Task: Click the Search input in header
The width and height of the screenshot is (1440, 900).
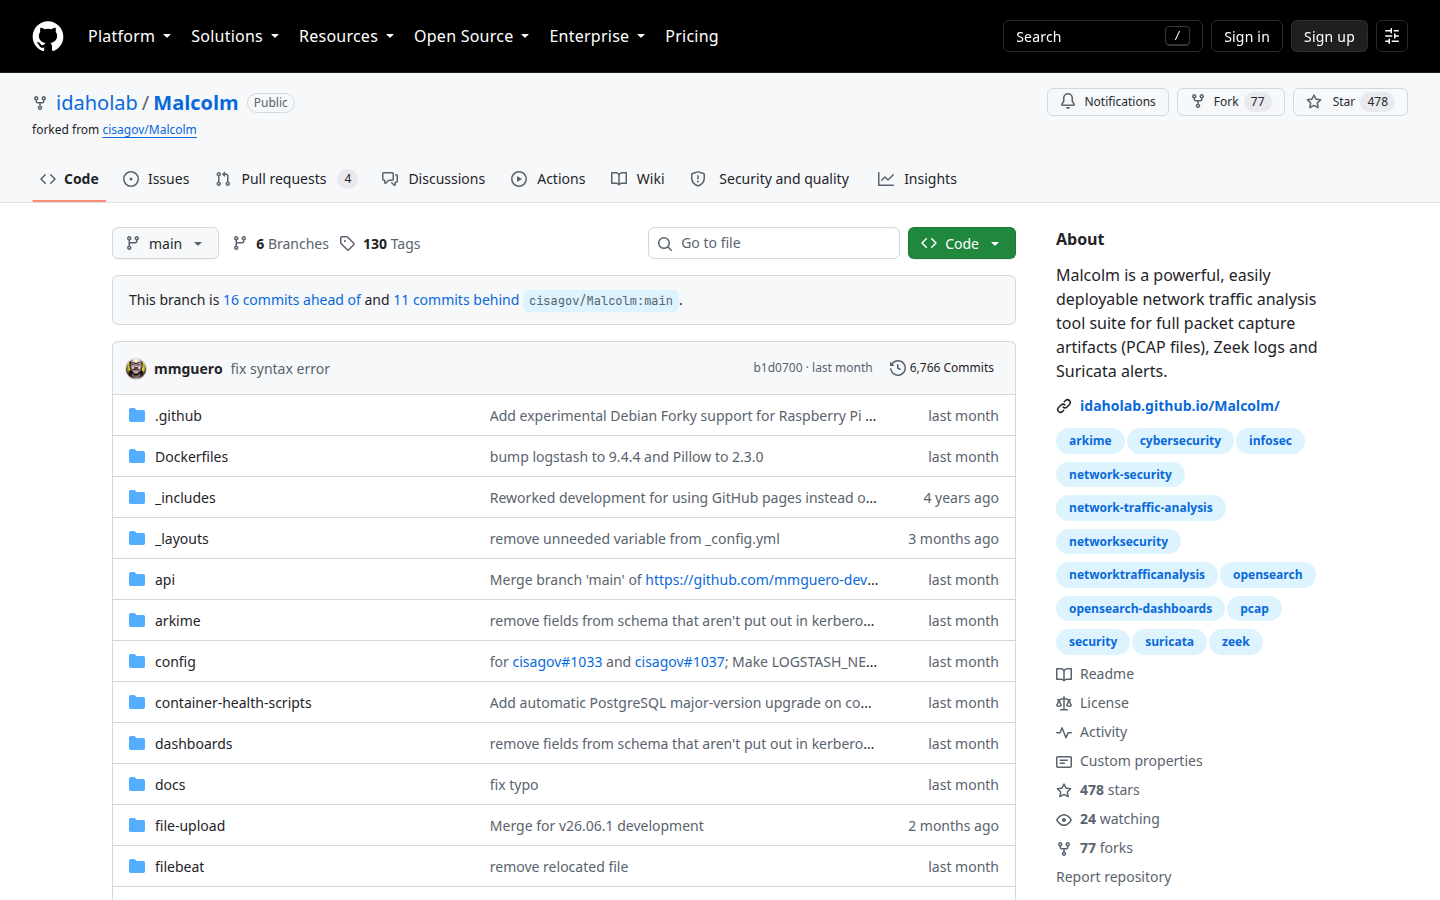Action: [x=1102, y=36]
